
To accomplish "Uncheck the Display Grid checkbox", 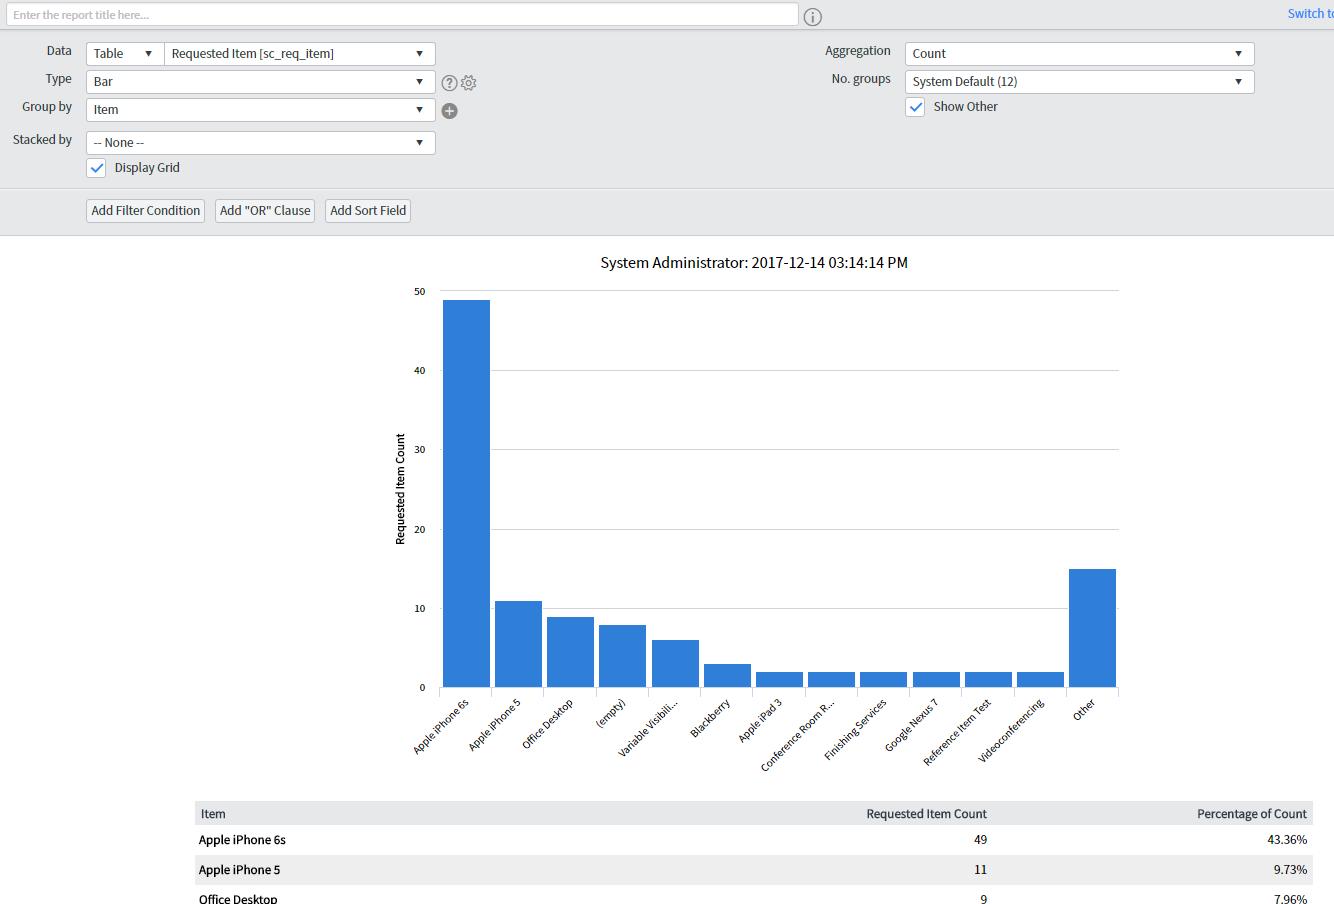I will (97, 168).
